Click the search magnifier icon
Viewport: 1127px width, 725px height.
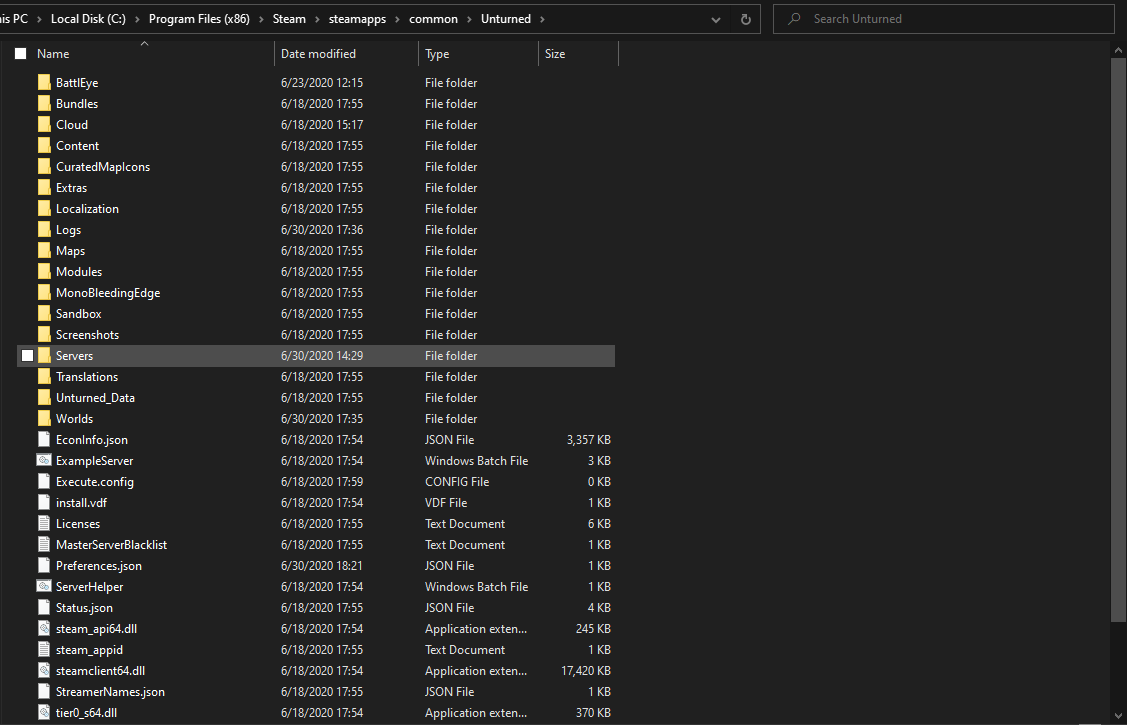(794, 19)
